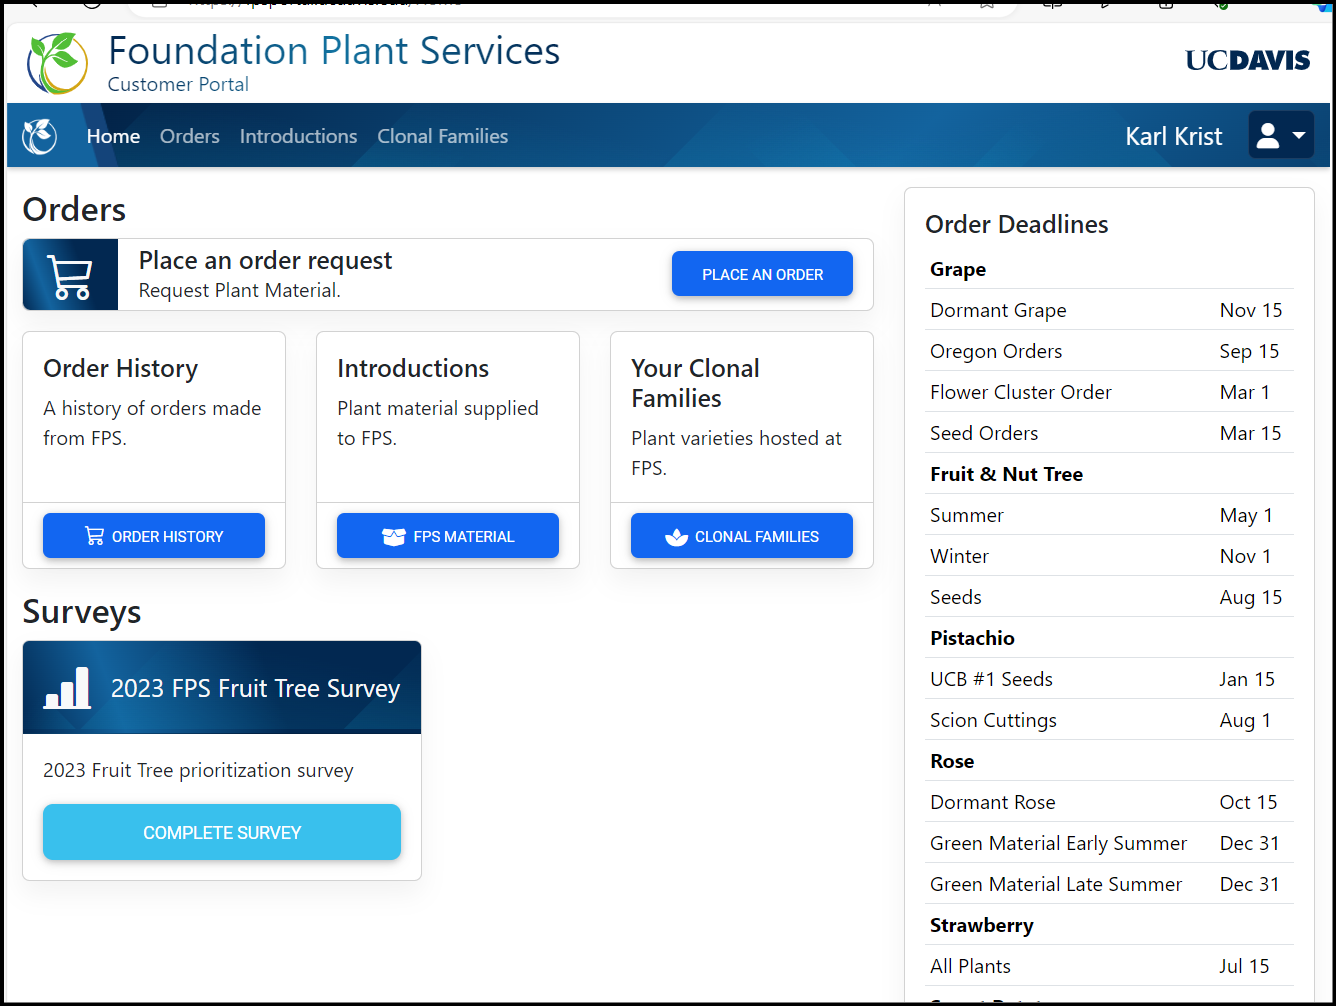Click the Karl Krist username
1336x1006 pixels.
pos(1173,136)
